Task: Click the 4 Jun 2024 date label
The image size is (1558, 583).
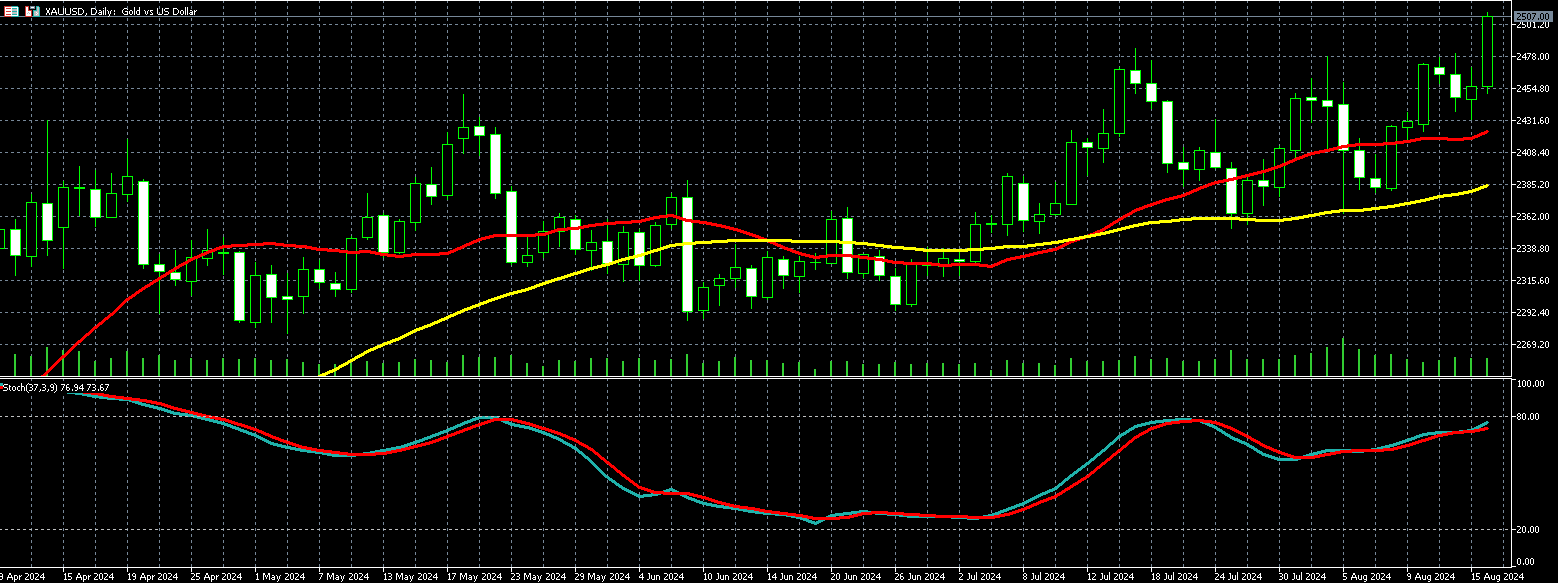Action: [x=660, y=576]
